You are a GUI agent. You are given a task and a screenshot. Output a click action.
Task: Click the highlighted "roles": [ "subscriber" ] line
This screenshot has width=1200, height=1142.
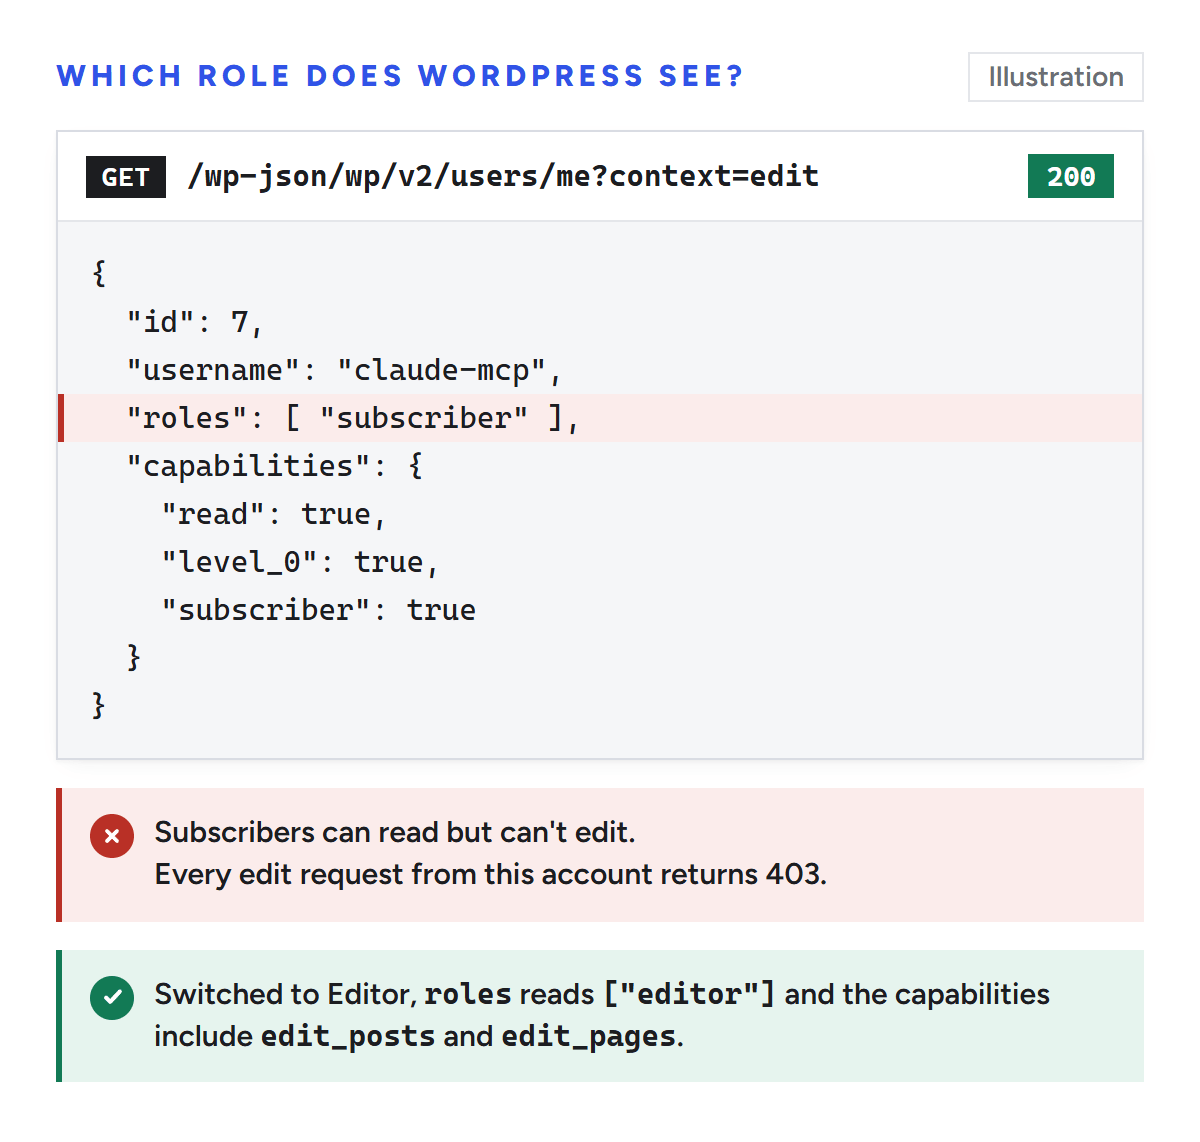pyautogui.click(x=600, y=418)
